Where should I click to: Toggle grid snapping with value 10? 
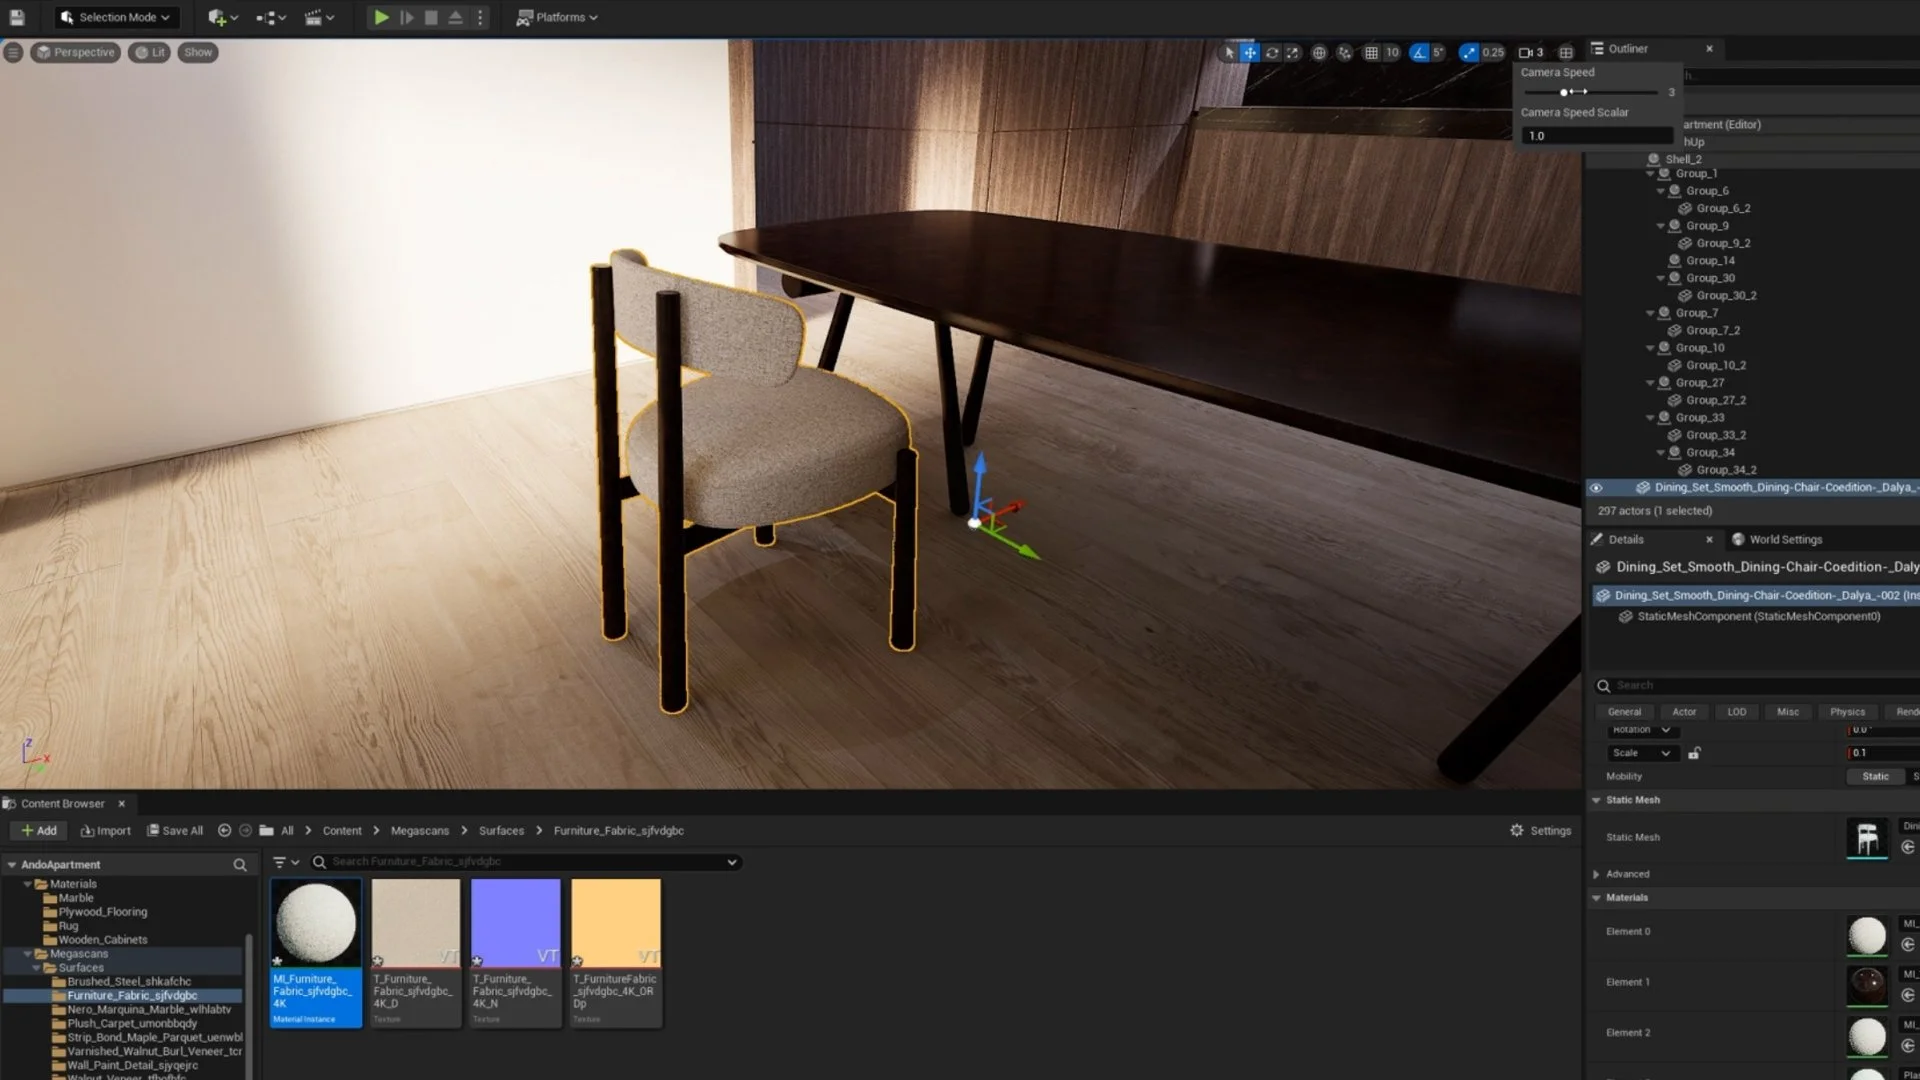[1372, 52]
